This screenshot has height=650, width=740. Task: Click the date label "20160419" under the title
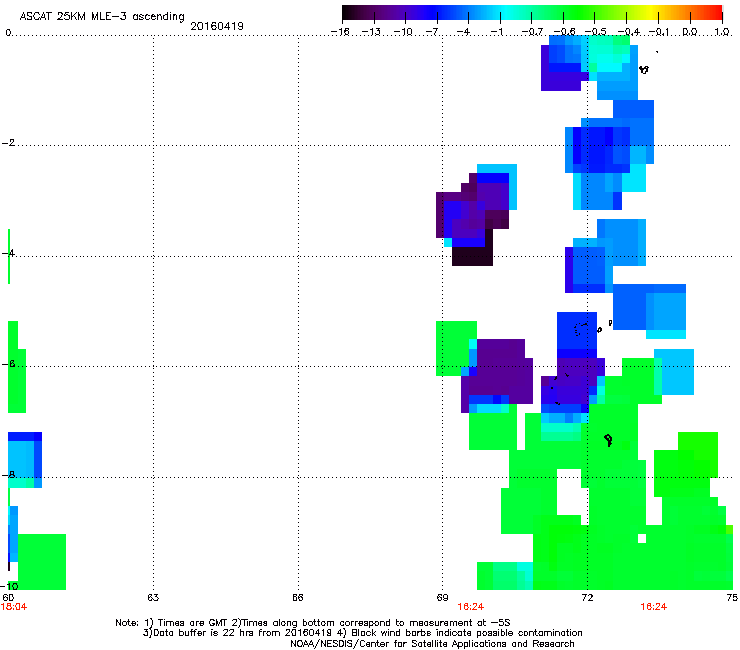217,26
